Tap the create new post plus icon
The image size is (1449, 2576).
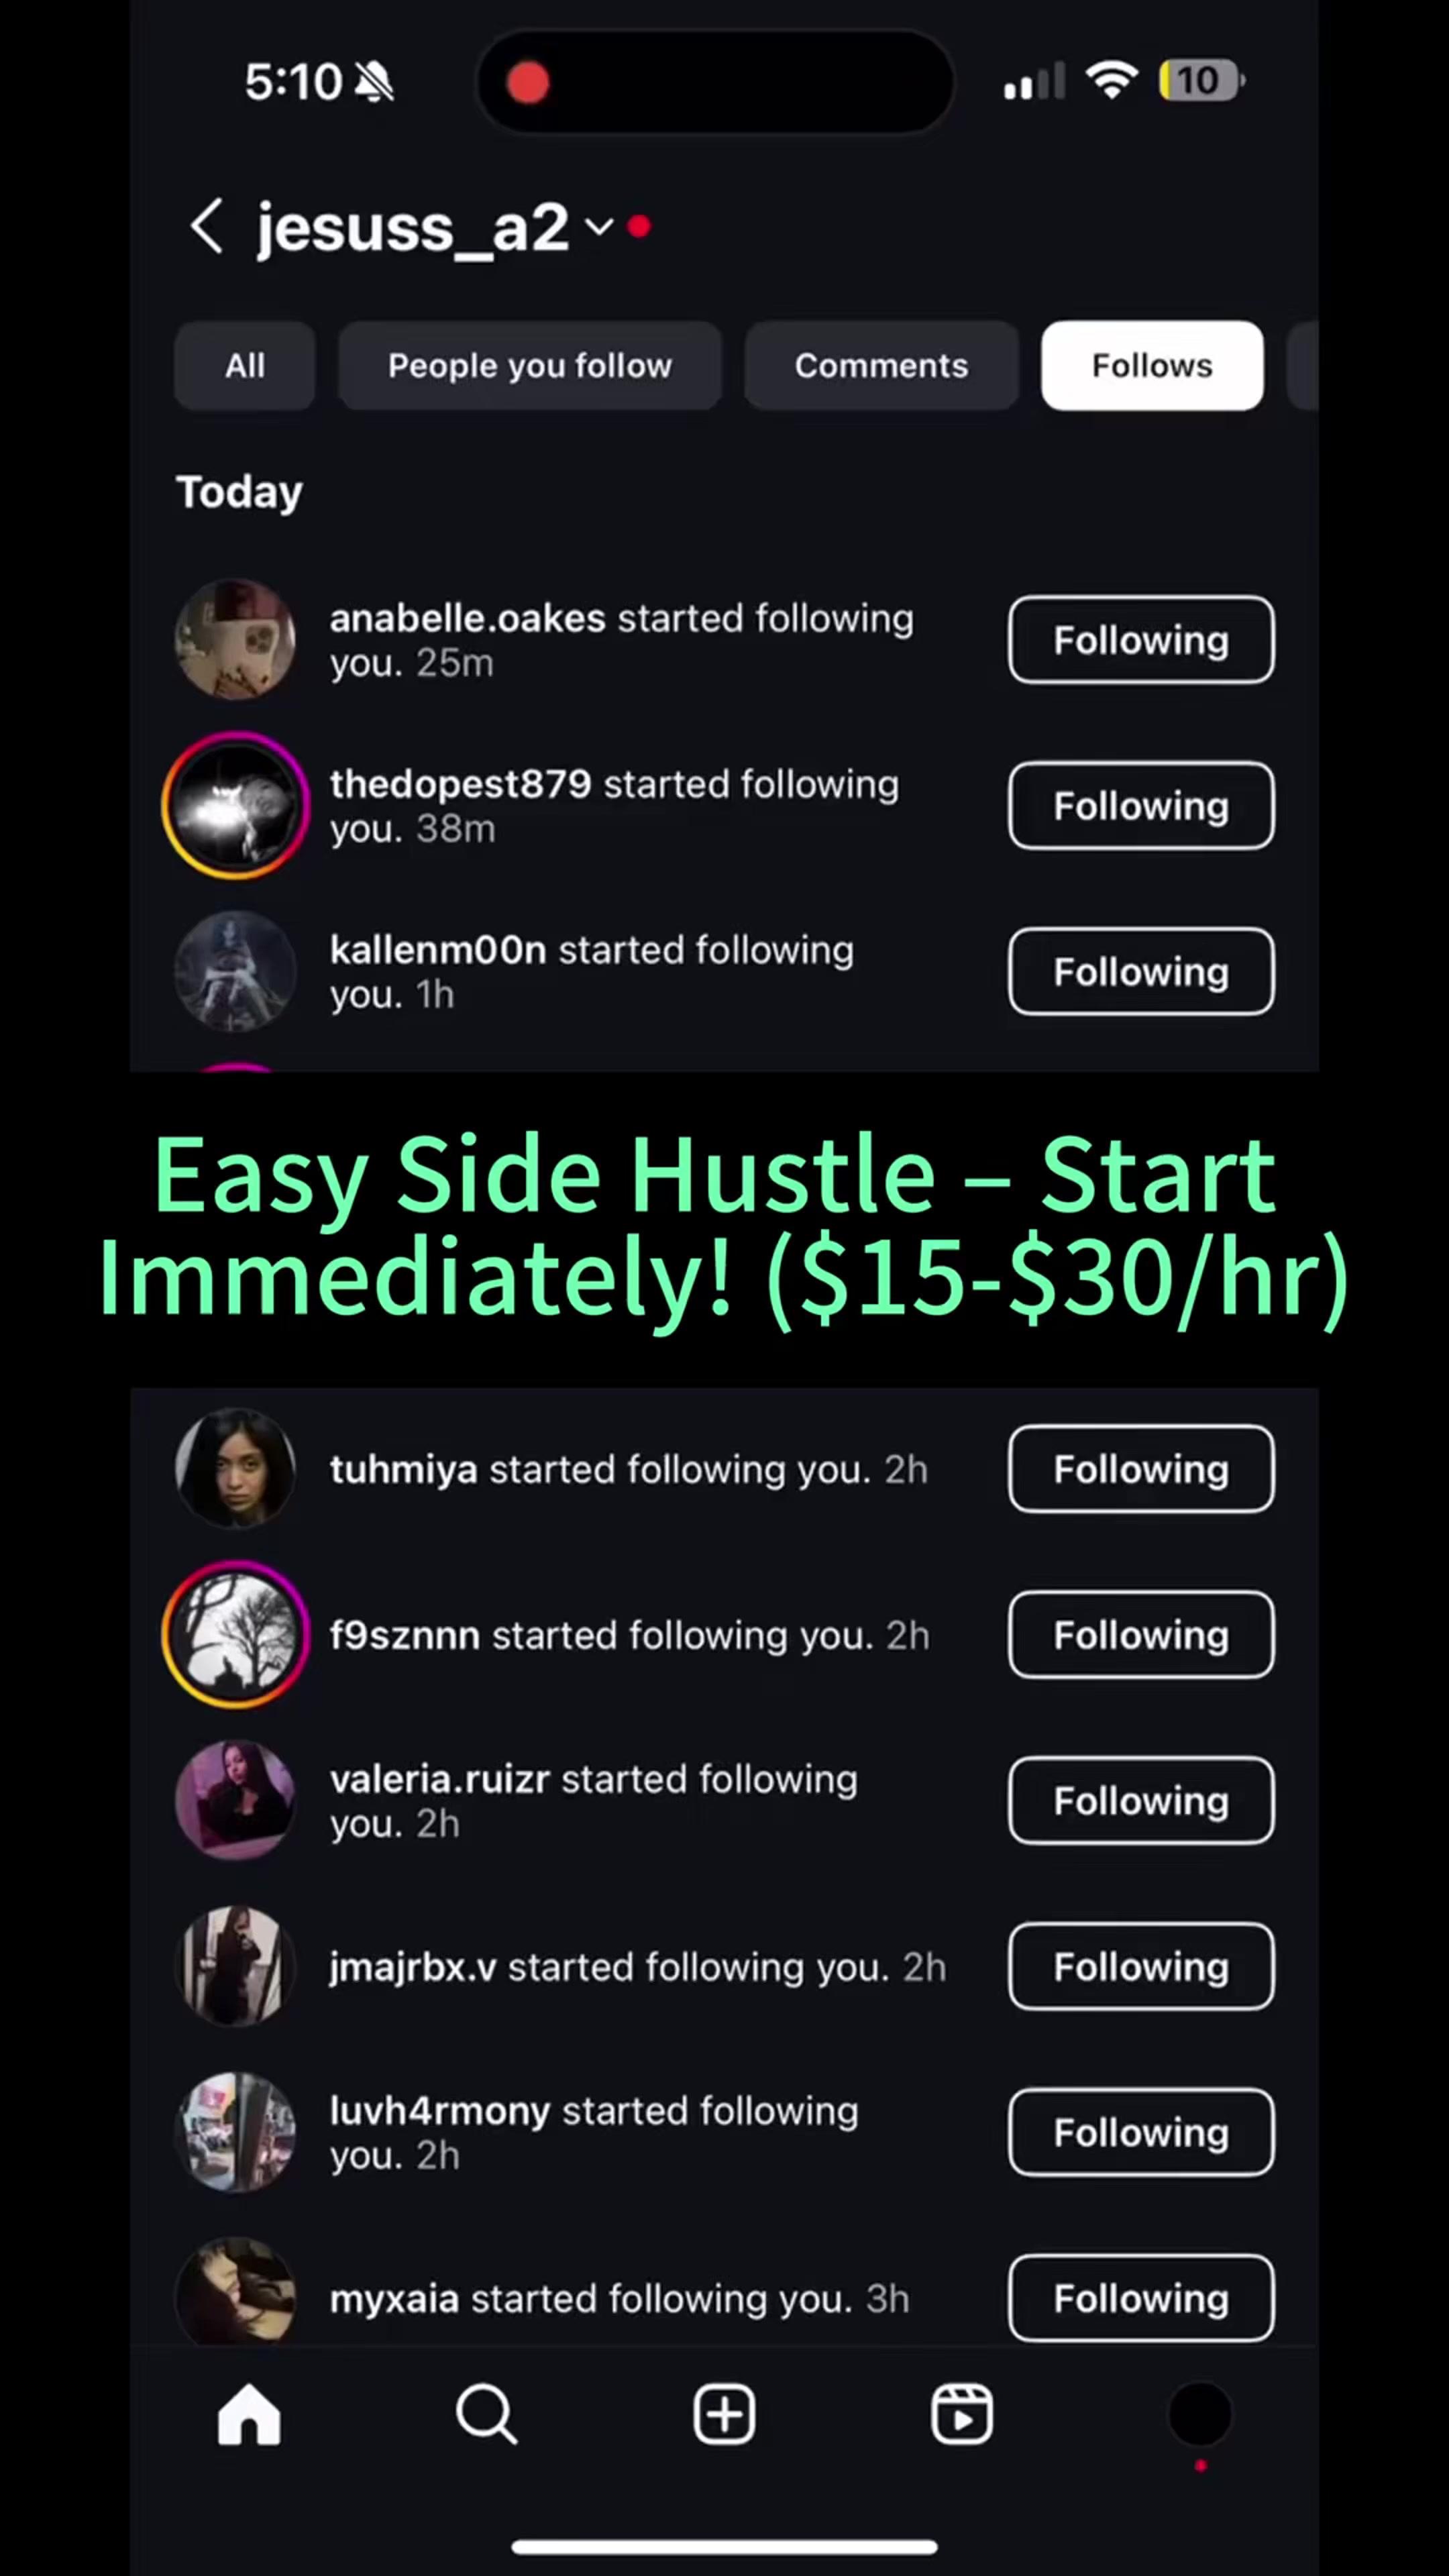click(x=724, y=2414)
